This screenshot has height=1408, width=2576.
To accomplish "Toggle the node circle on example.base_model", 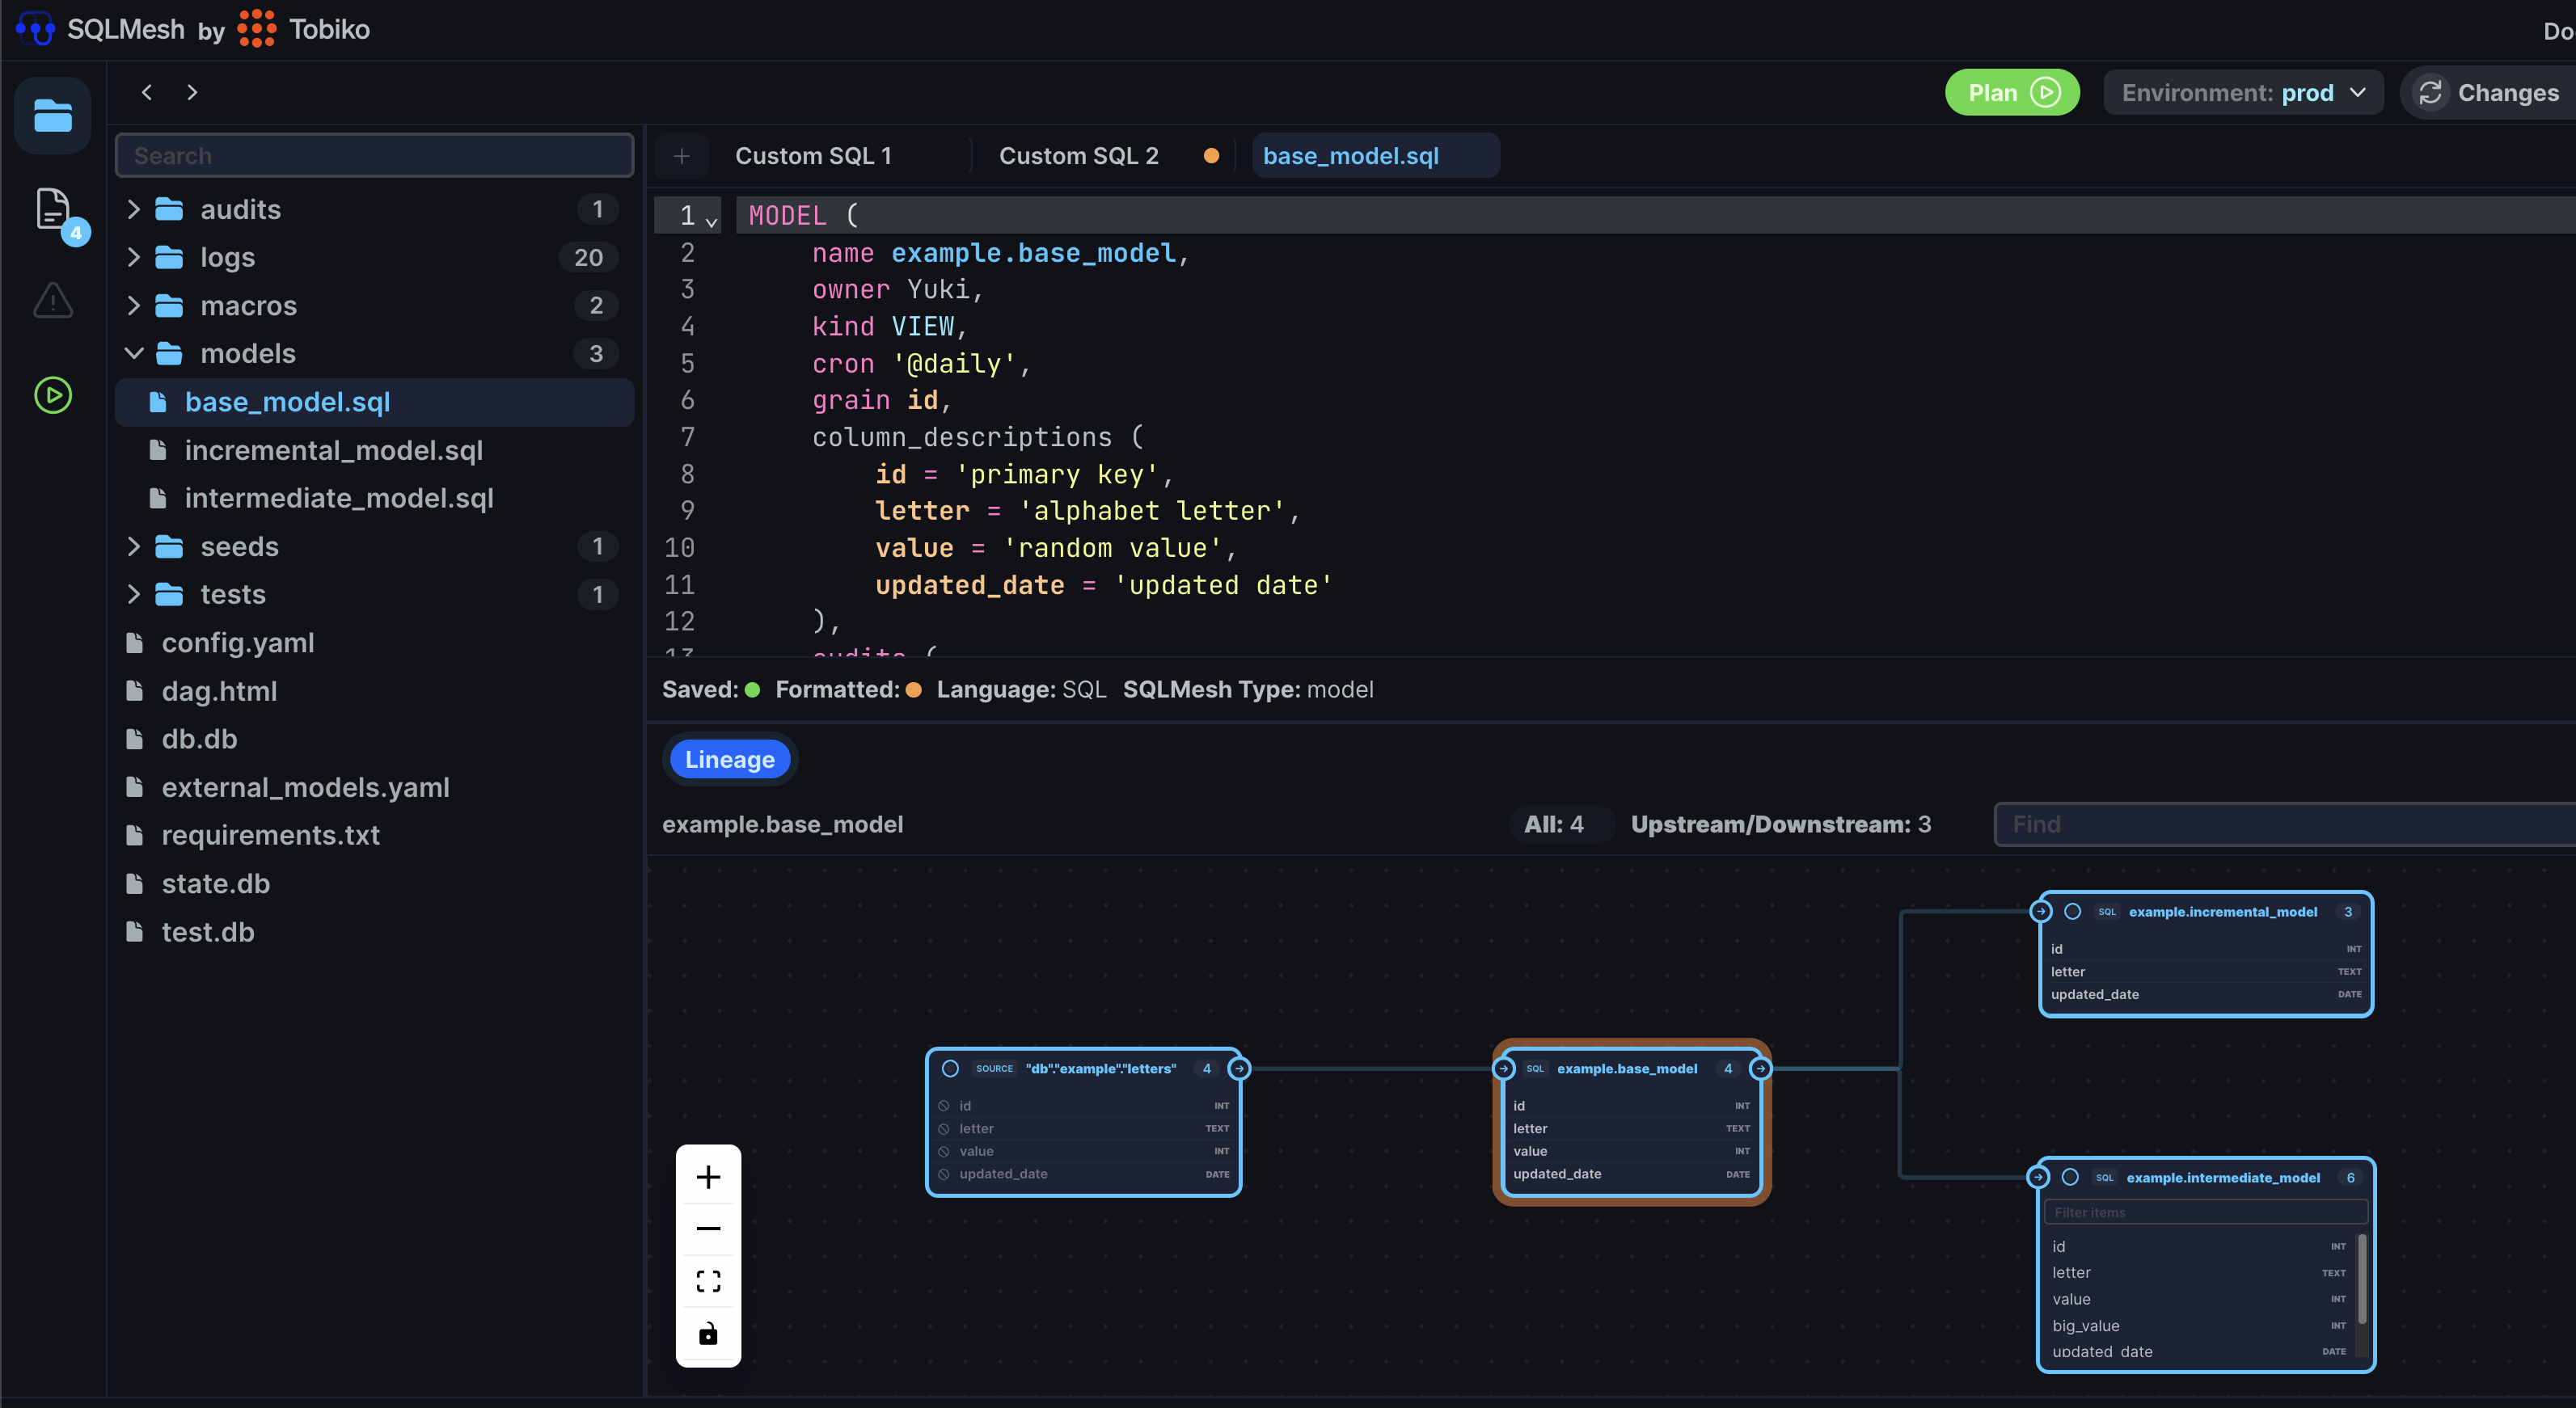I will pos(1506,1068).
